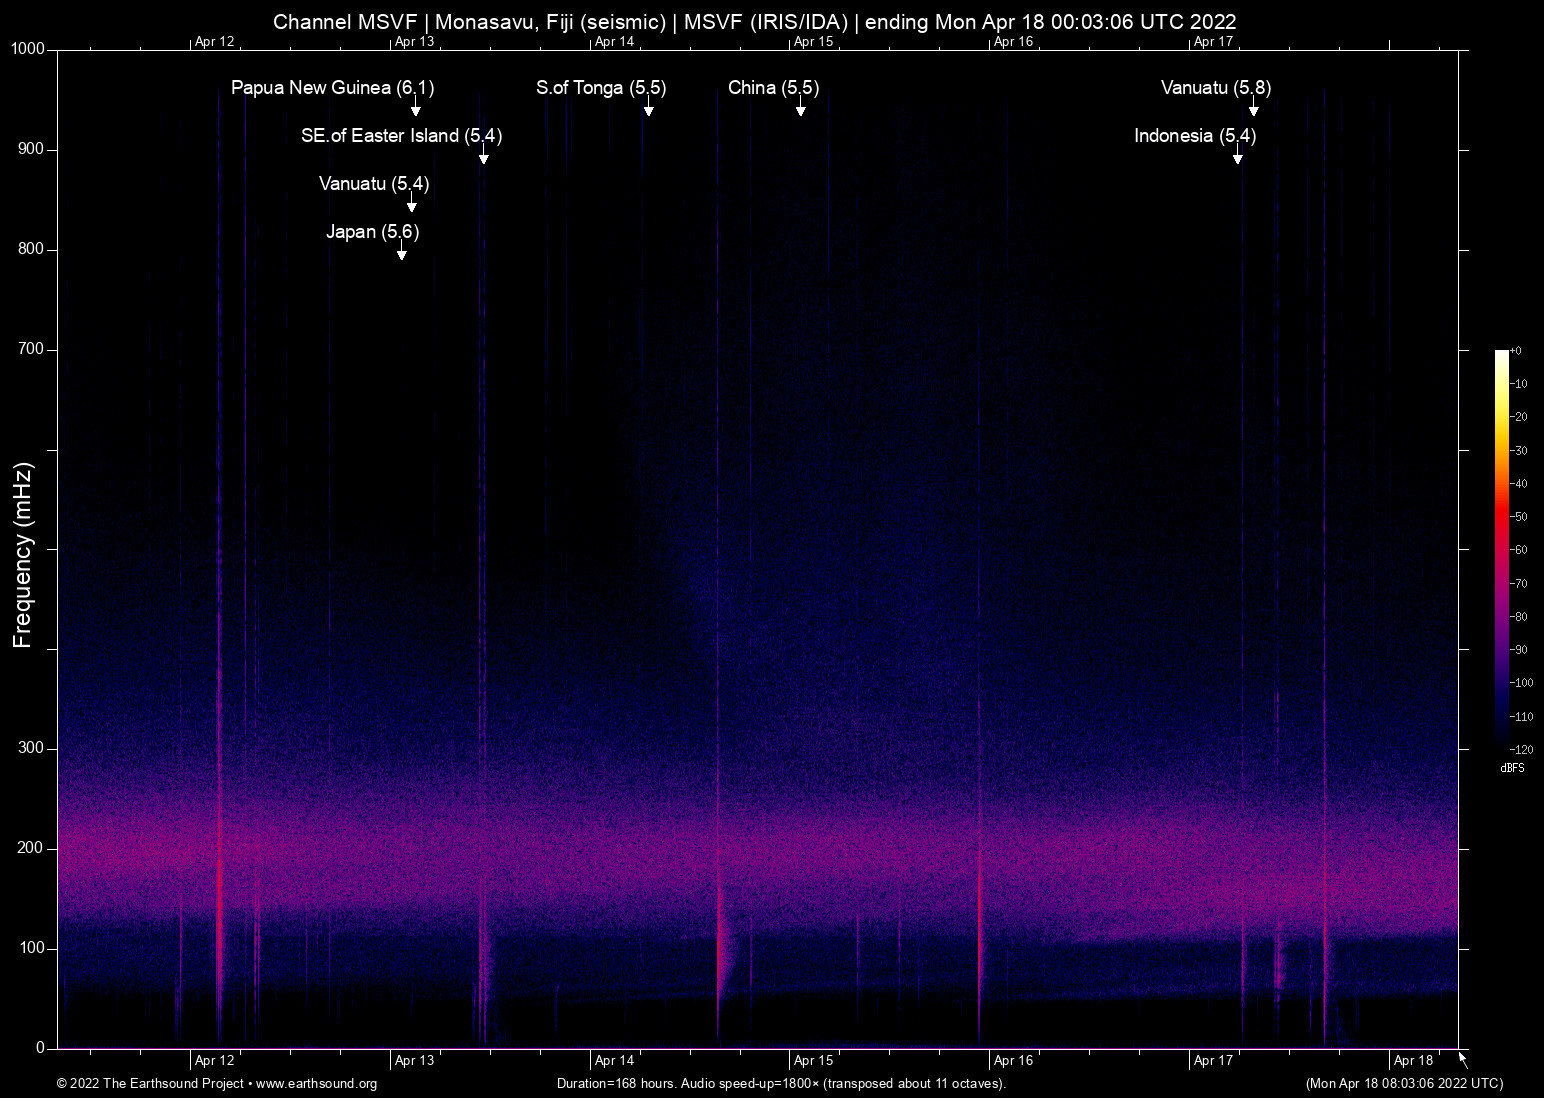
Task: Select the Indonesia (5.4) earthquake label
Action: (1194, 136)
